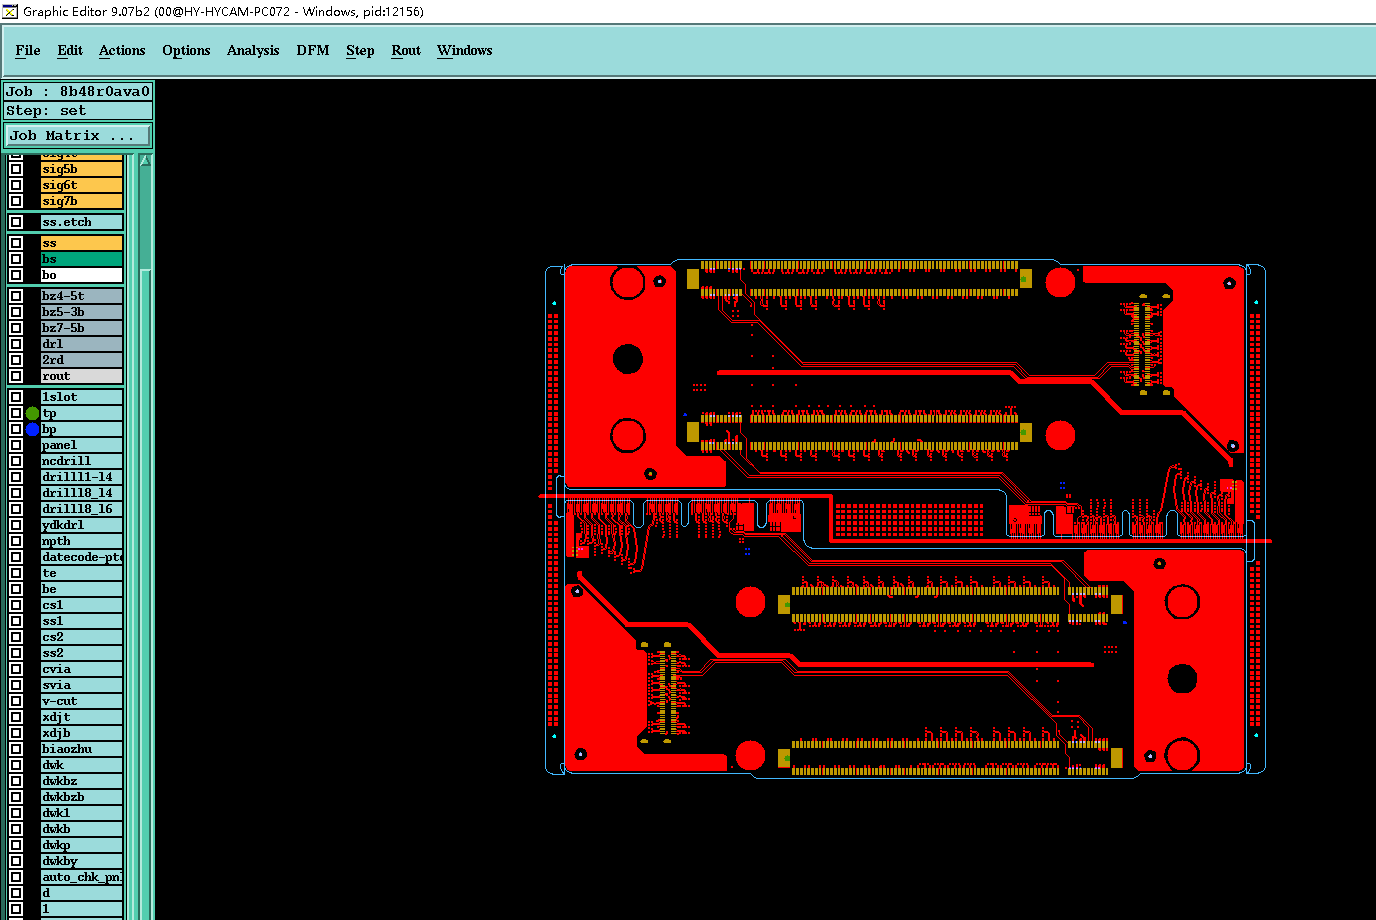Toggle the checkbox for layer tp
Viewport: 1376px width, 920px height.
[16, 413]
